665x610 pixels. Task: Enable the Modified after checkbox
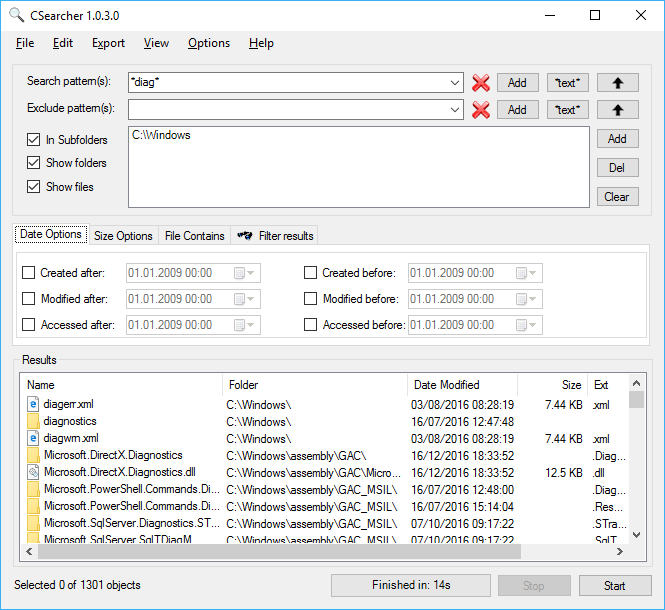pos(28,299)
